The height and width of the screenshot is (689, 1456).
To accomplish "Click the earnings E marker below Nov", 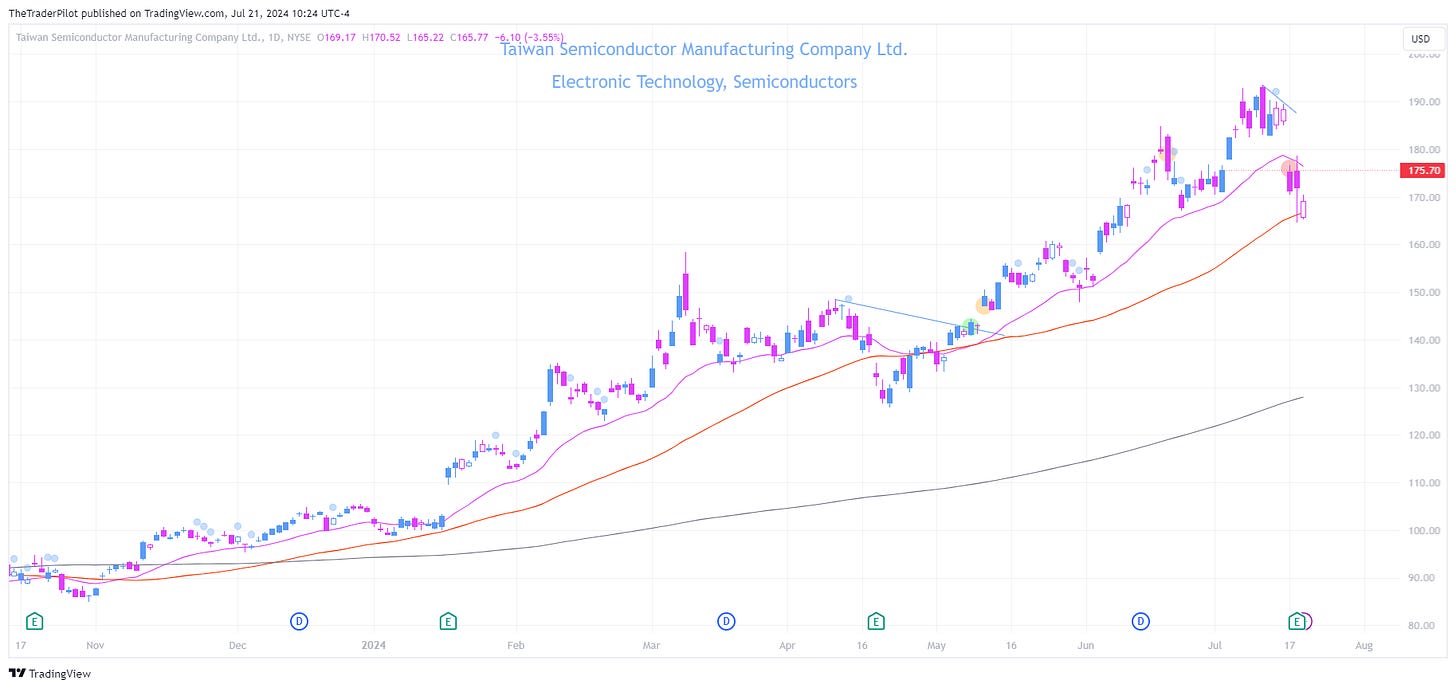I will 34,621.
